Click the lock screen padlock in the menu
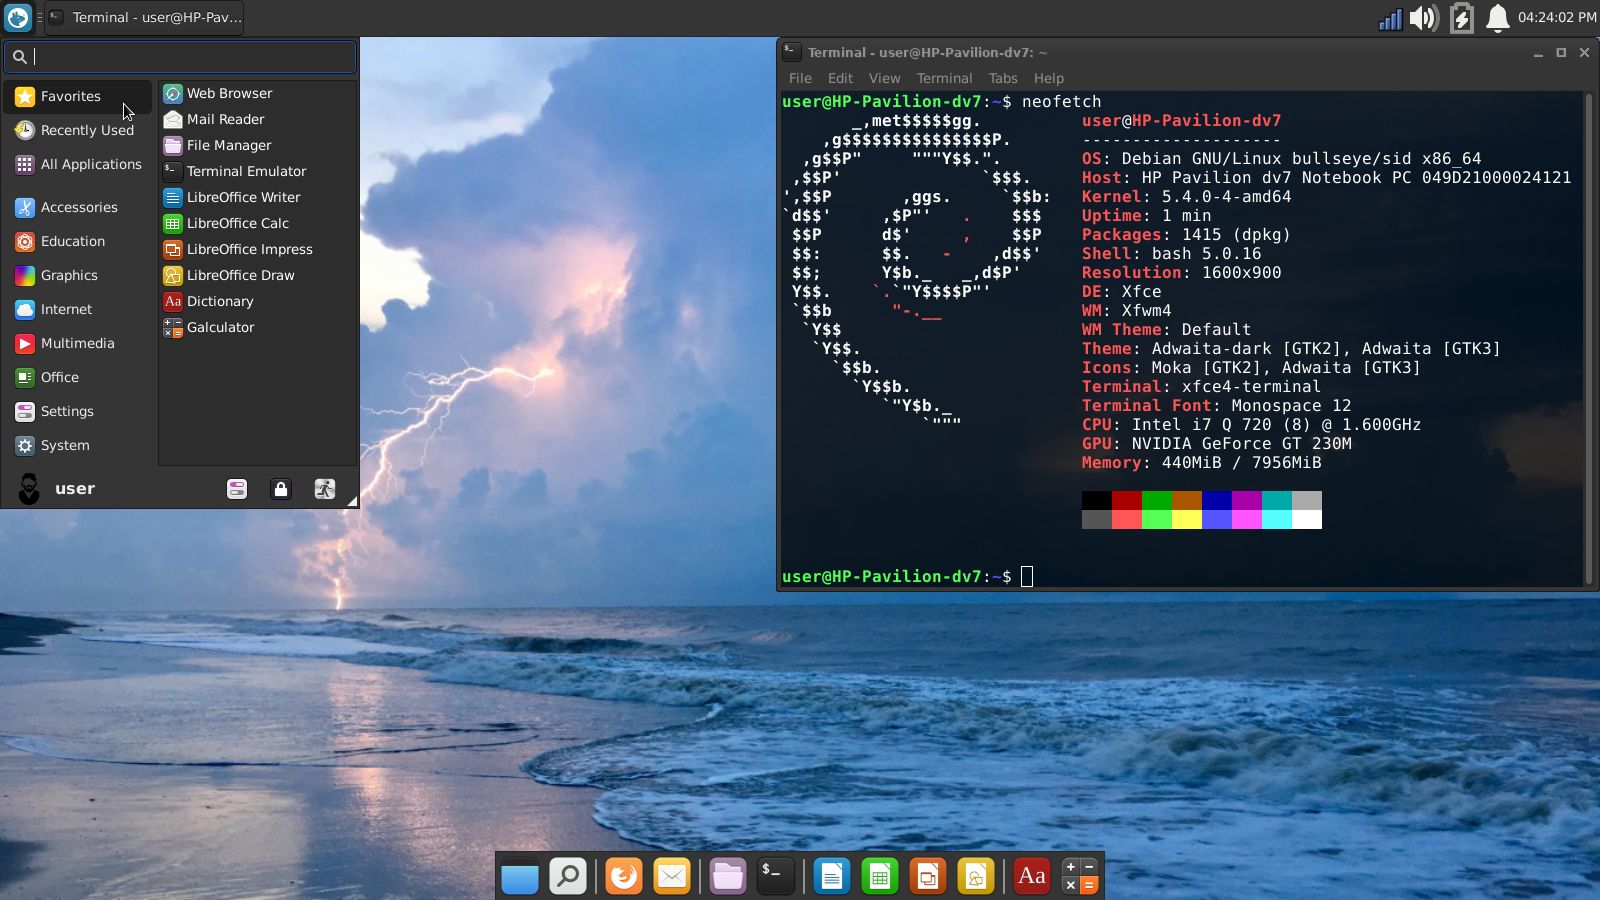 tap(280, 489)
